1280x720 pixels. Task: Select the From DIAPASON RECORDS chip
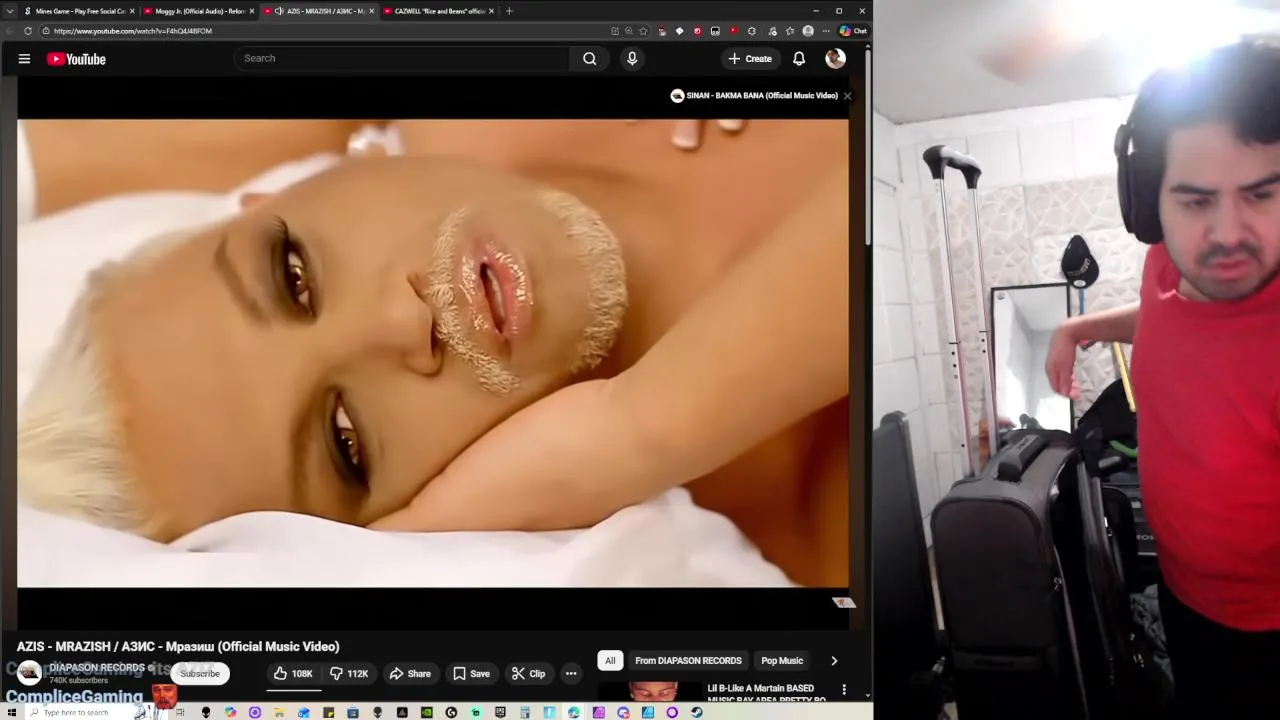coord(688,661)
